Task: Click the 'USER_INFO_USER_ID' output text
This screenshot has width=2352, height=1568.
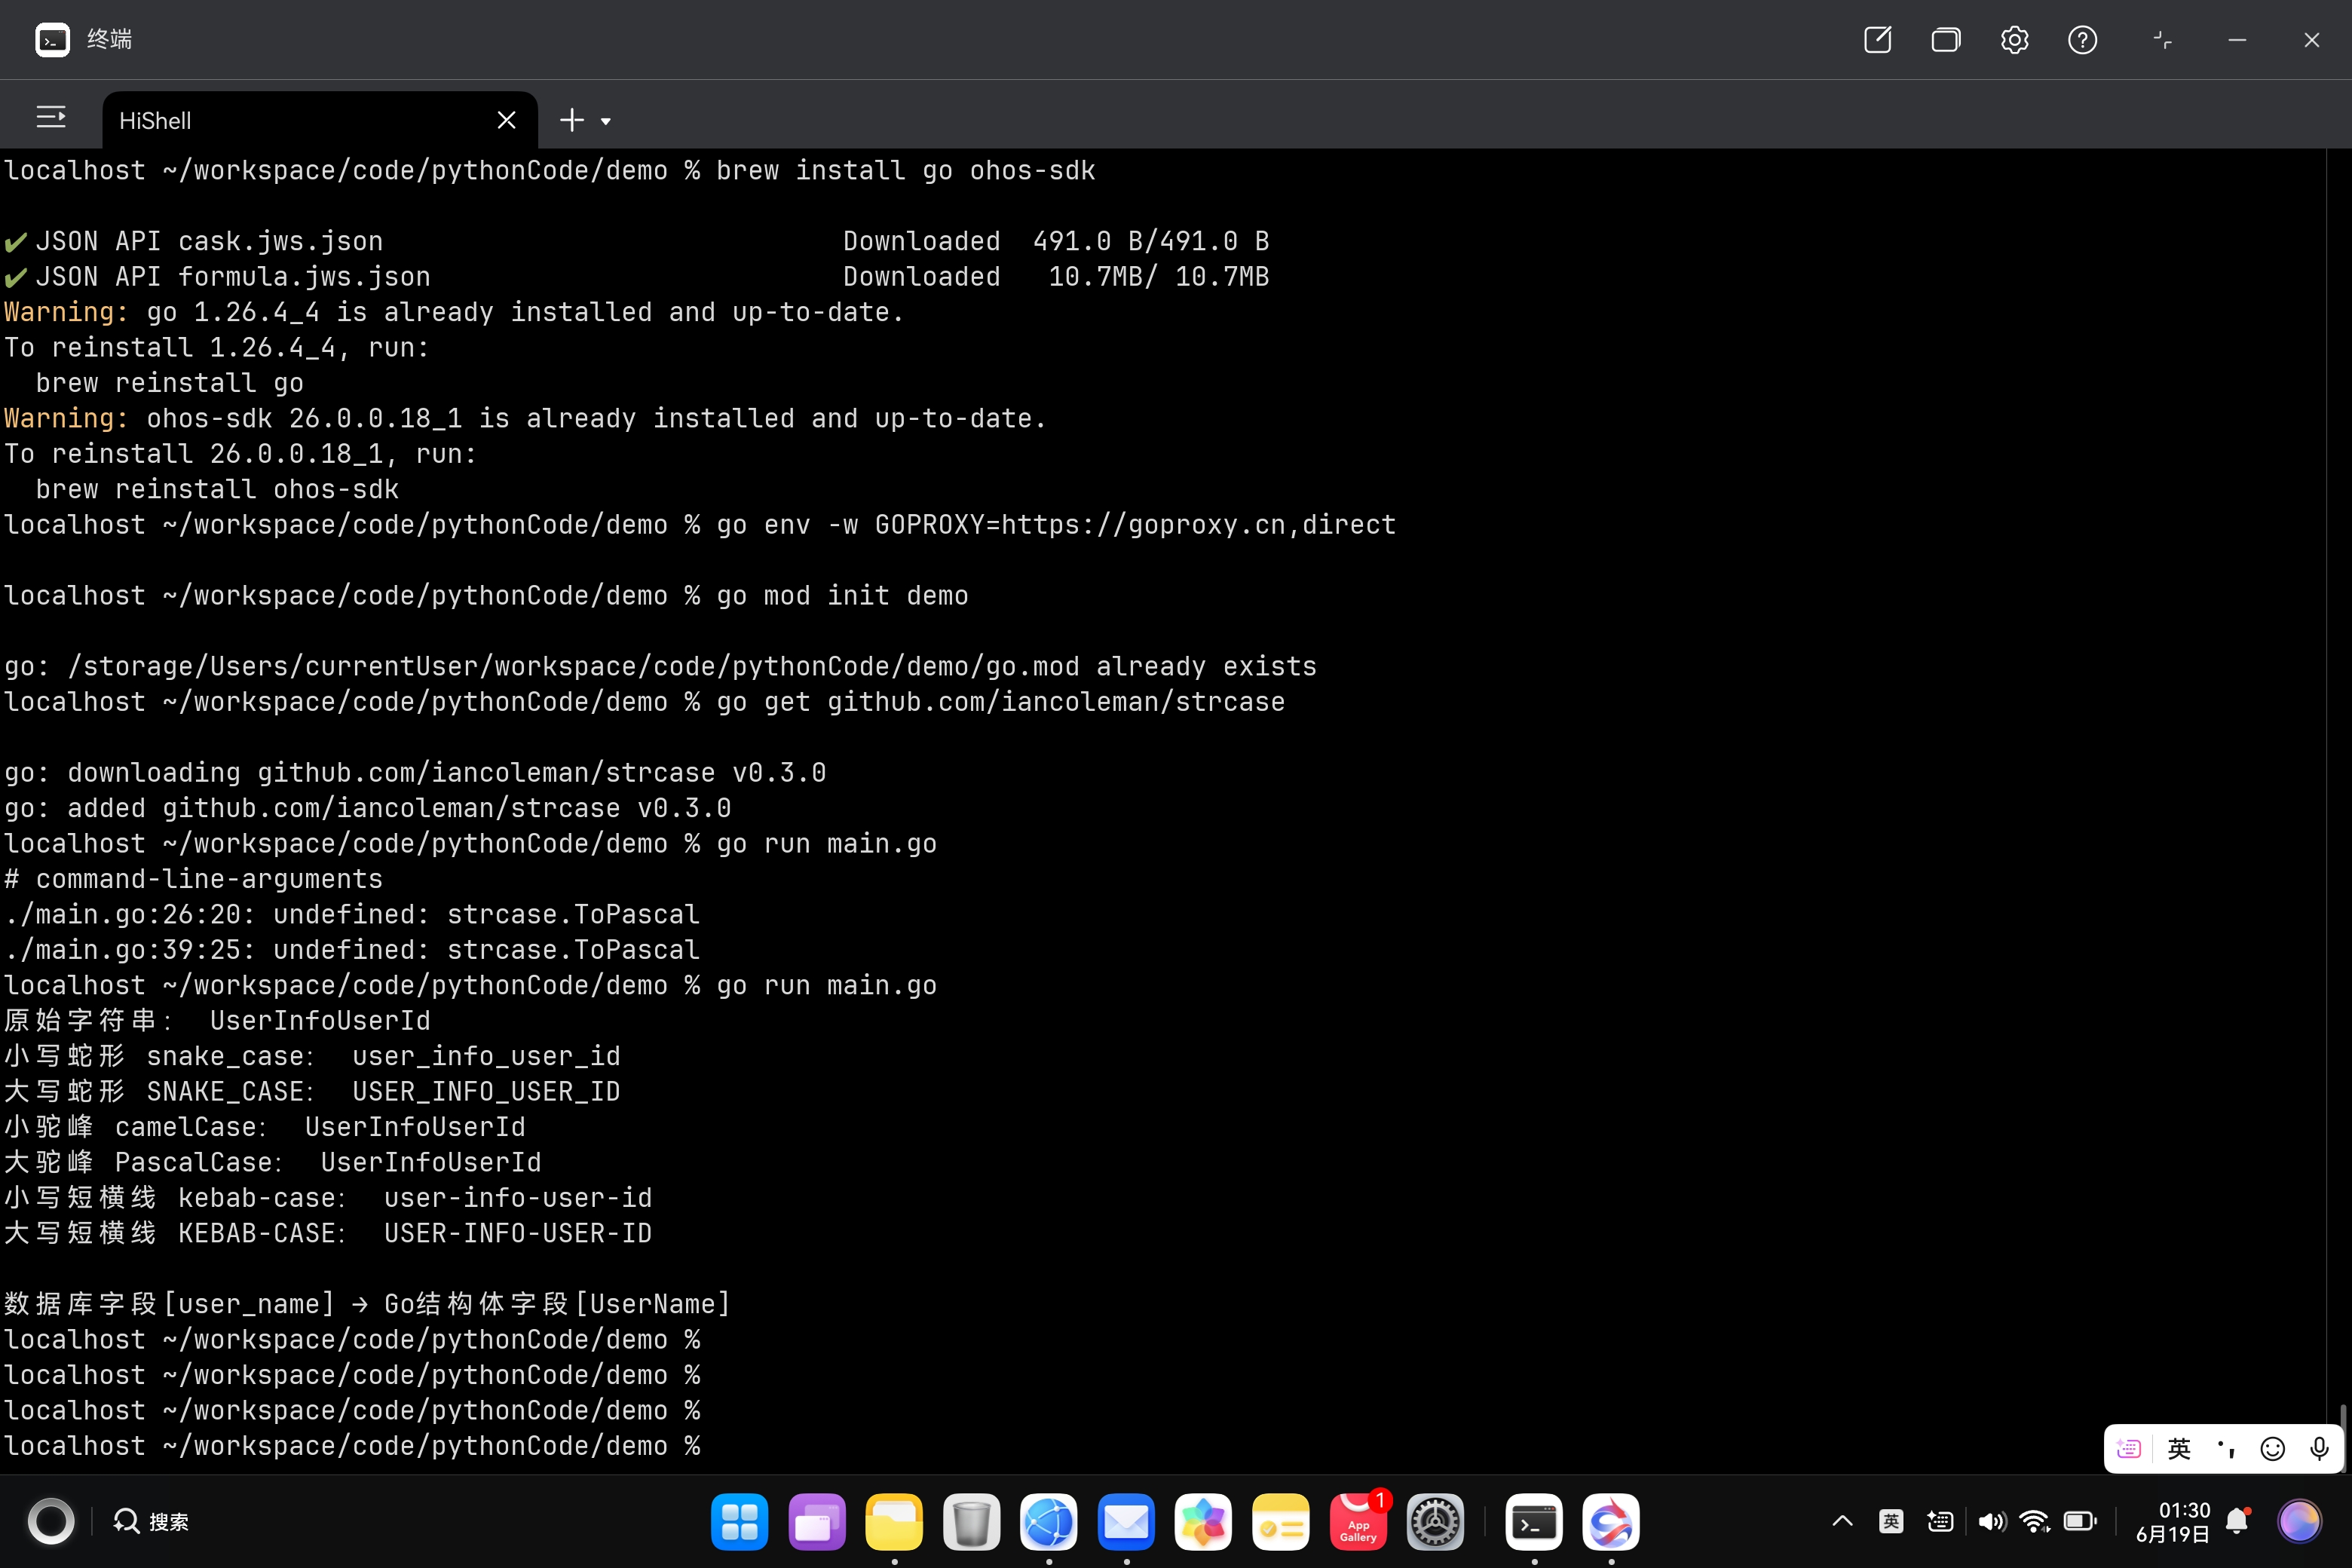Action: [486, 1092]
